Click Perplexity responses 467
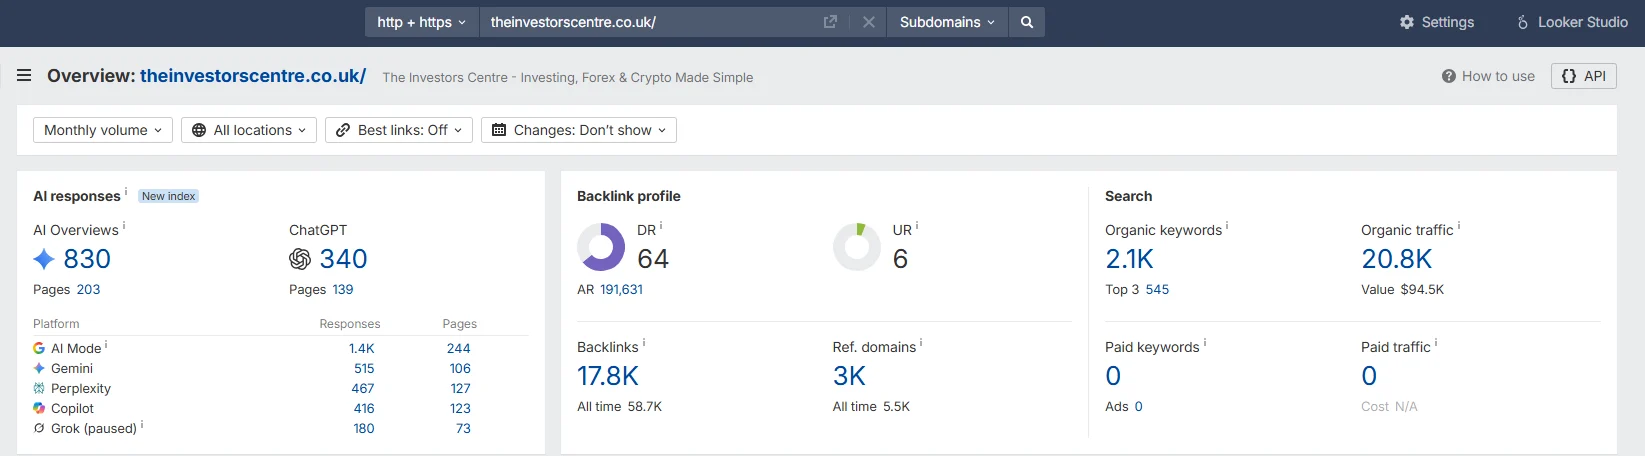1645x456 pixels. pos(363,388)
